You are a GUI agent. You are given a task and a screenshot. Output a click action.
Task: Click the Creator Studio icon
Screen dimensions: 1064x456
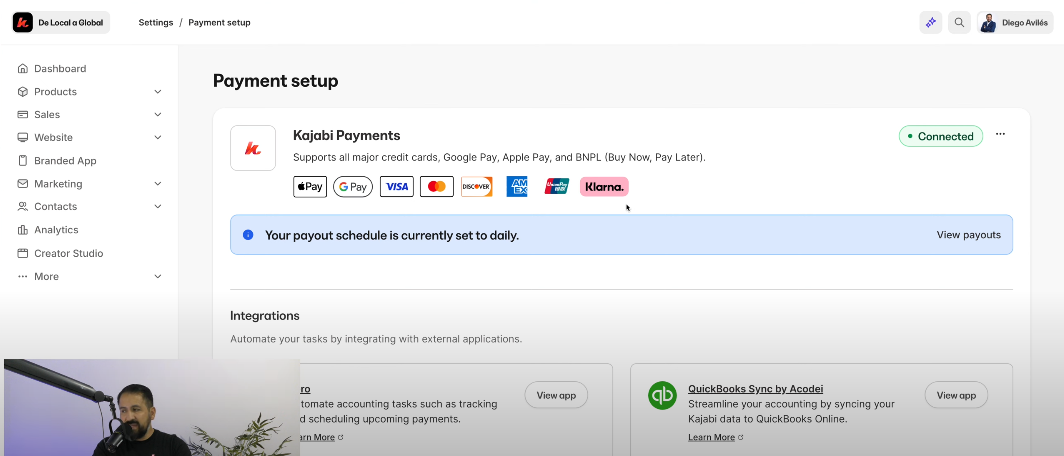tap(23, 254)
